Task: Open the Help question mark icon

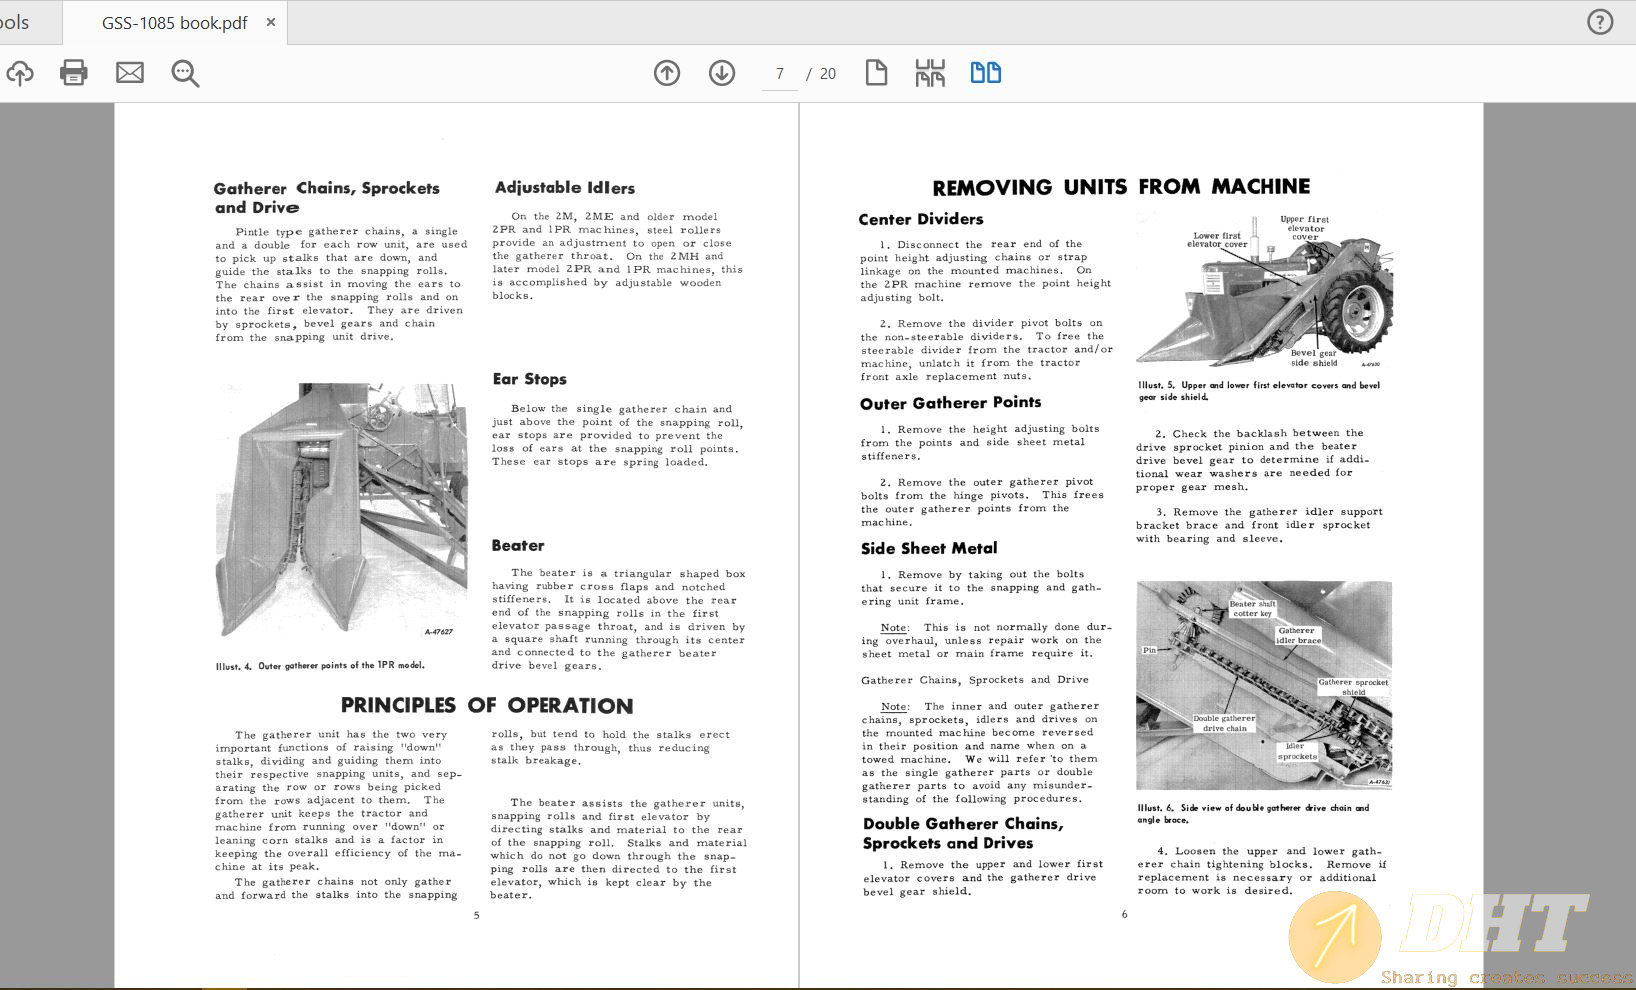Action: click(1600, 22)
